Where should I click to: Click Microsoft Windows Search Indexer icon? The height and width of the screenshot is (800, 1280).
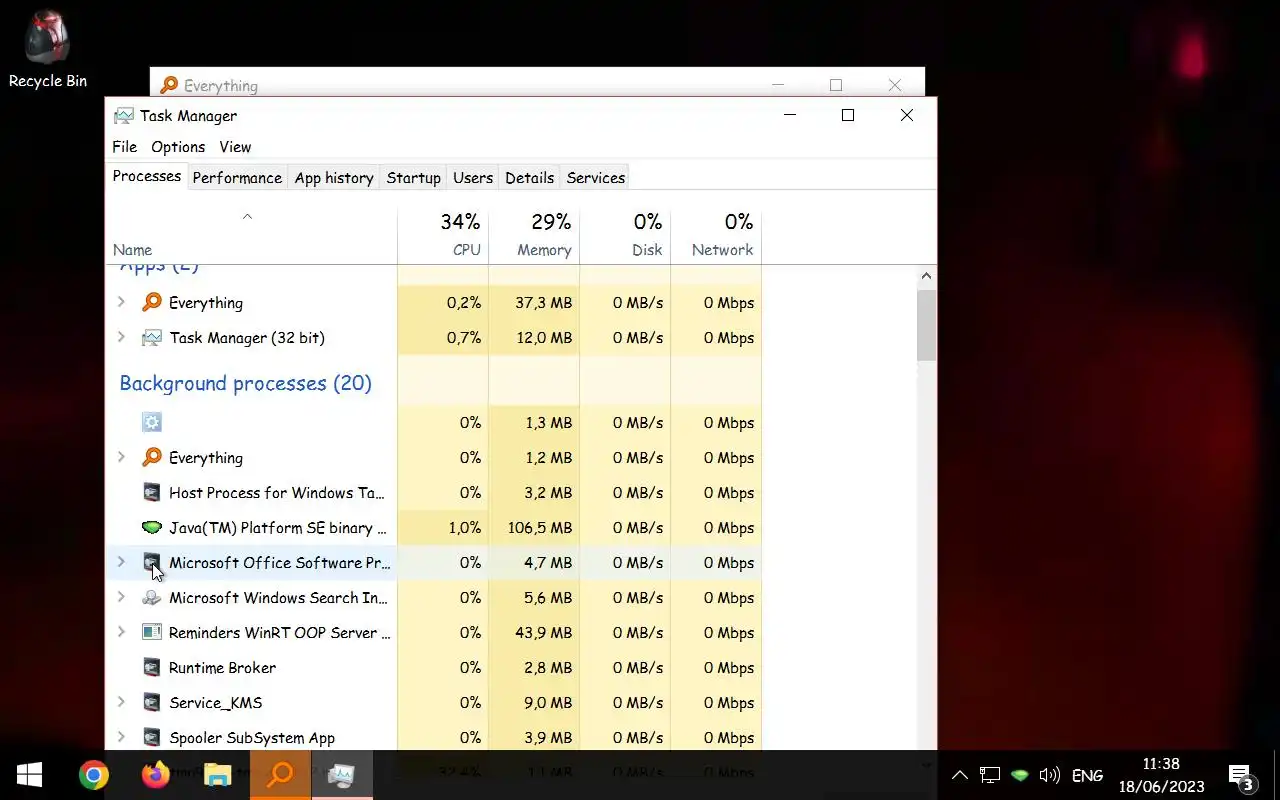[x=152, y=597]
